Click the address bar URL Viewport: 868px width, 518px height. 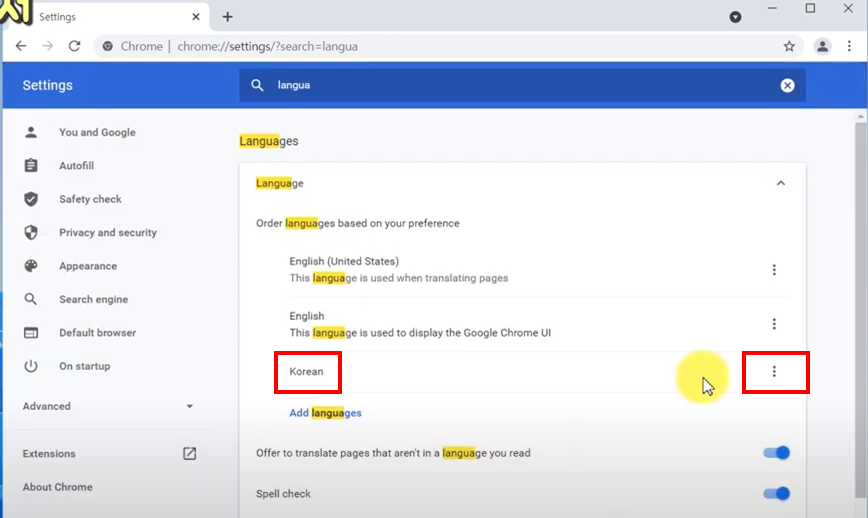pos(267,46)
